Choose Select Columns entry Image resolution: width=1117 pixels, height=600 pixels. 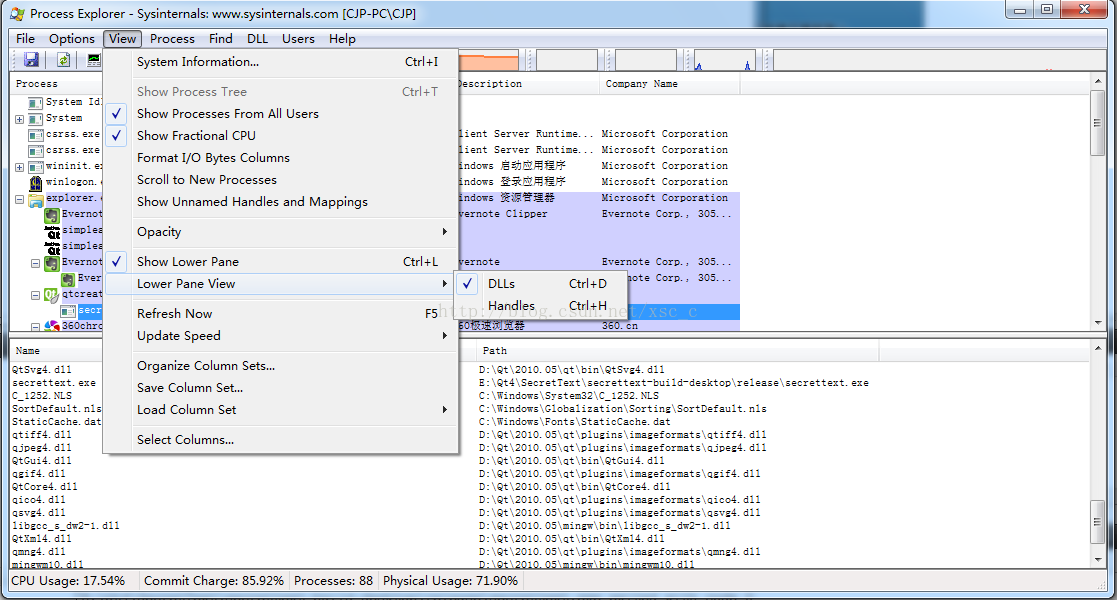pyautogui.click(x=281, y=440)
